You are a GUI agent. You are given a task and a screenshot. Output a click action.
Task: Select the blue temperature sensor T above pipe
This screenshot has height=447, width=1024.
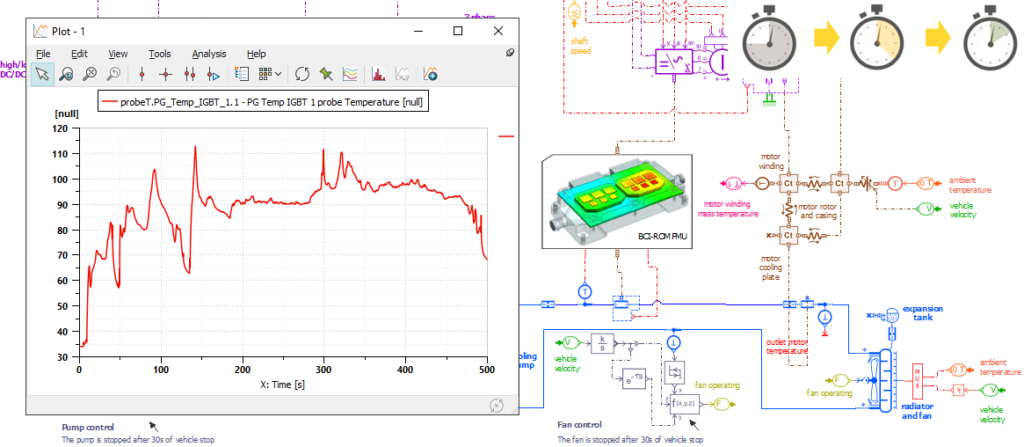coord(584,291)
